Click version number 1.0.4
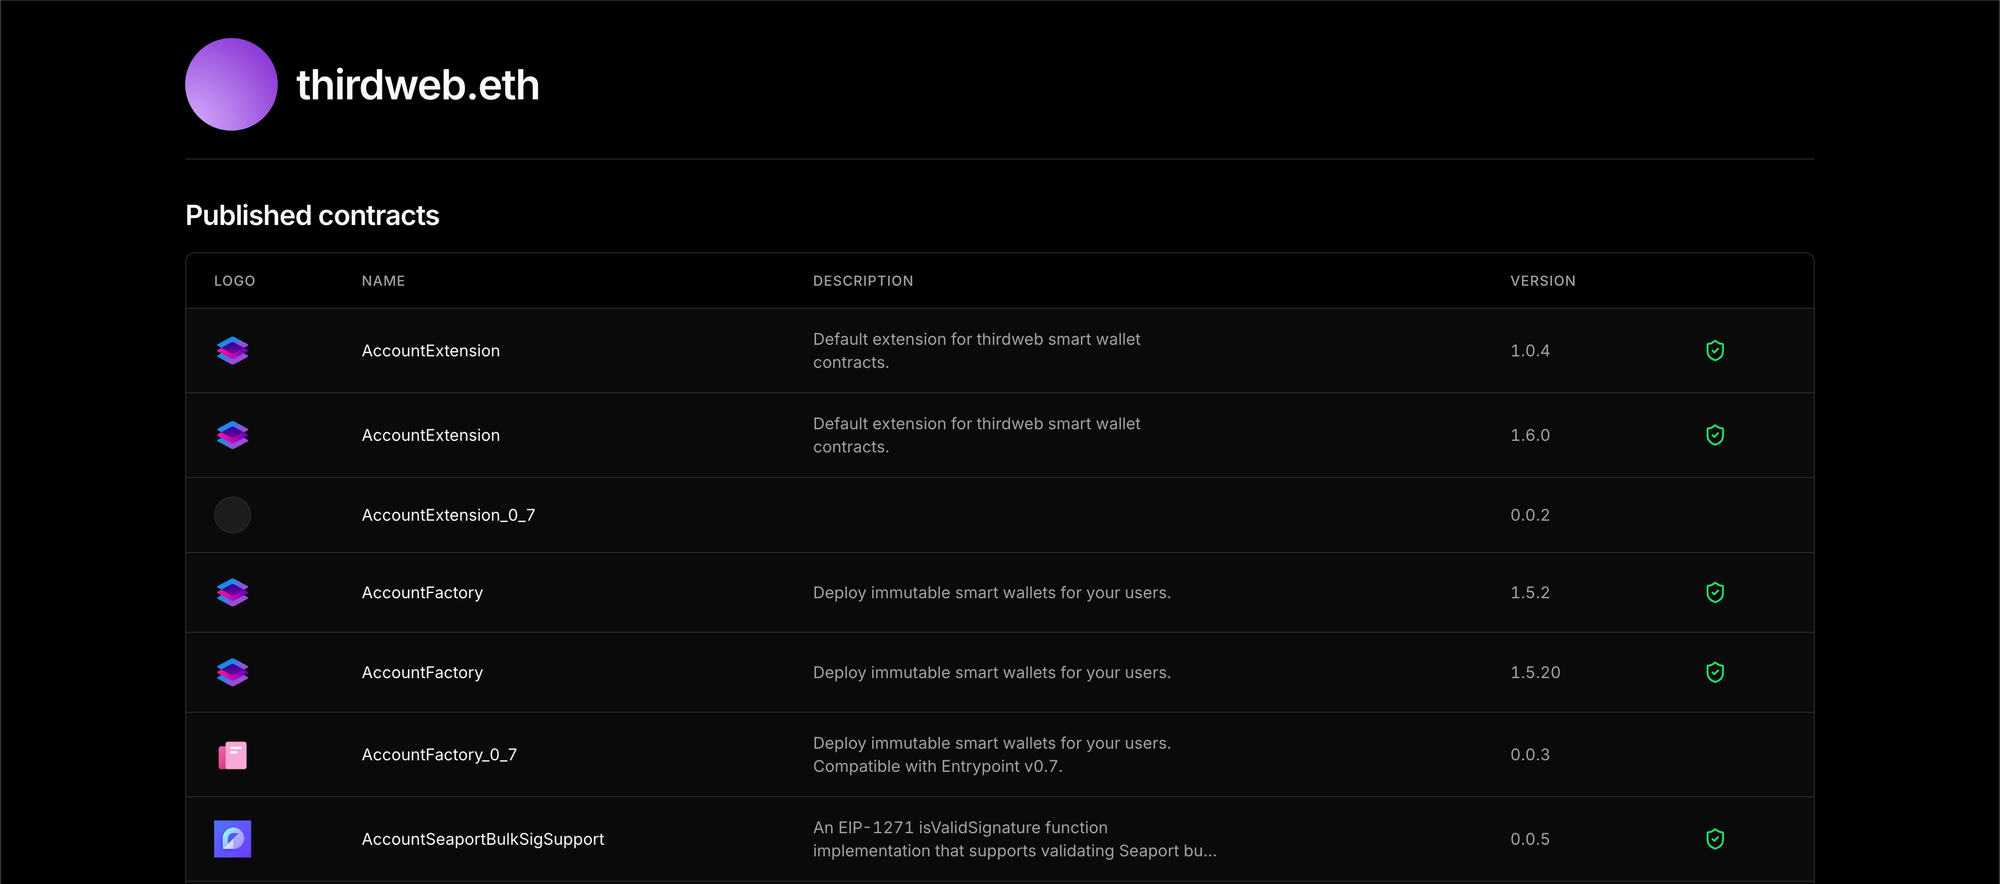This screenshot has height=884, width=2000. 1530,351
